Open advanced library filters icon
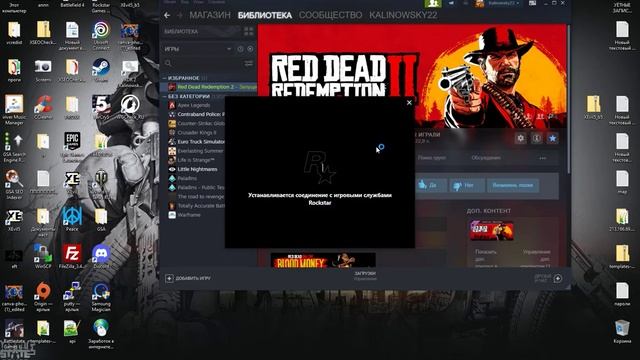Image resolution: width=640 pixels, height=360 pixels. 248,63
